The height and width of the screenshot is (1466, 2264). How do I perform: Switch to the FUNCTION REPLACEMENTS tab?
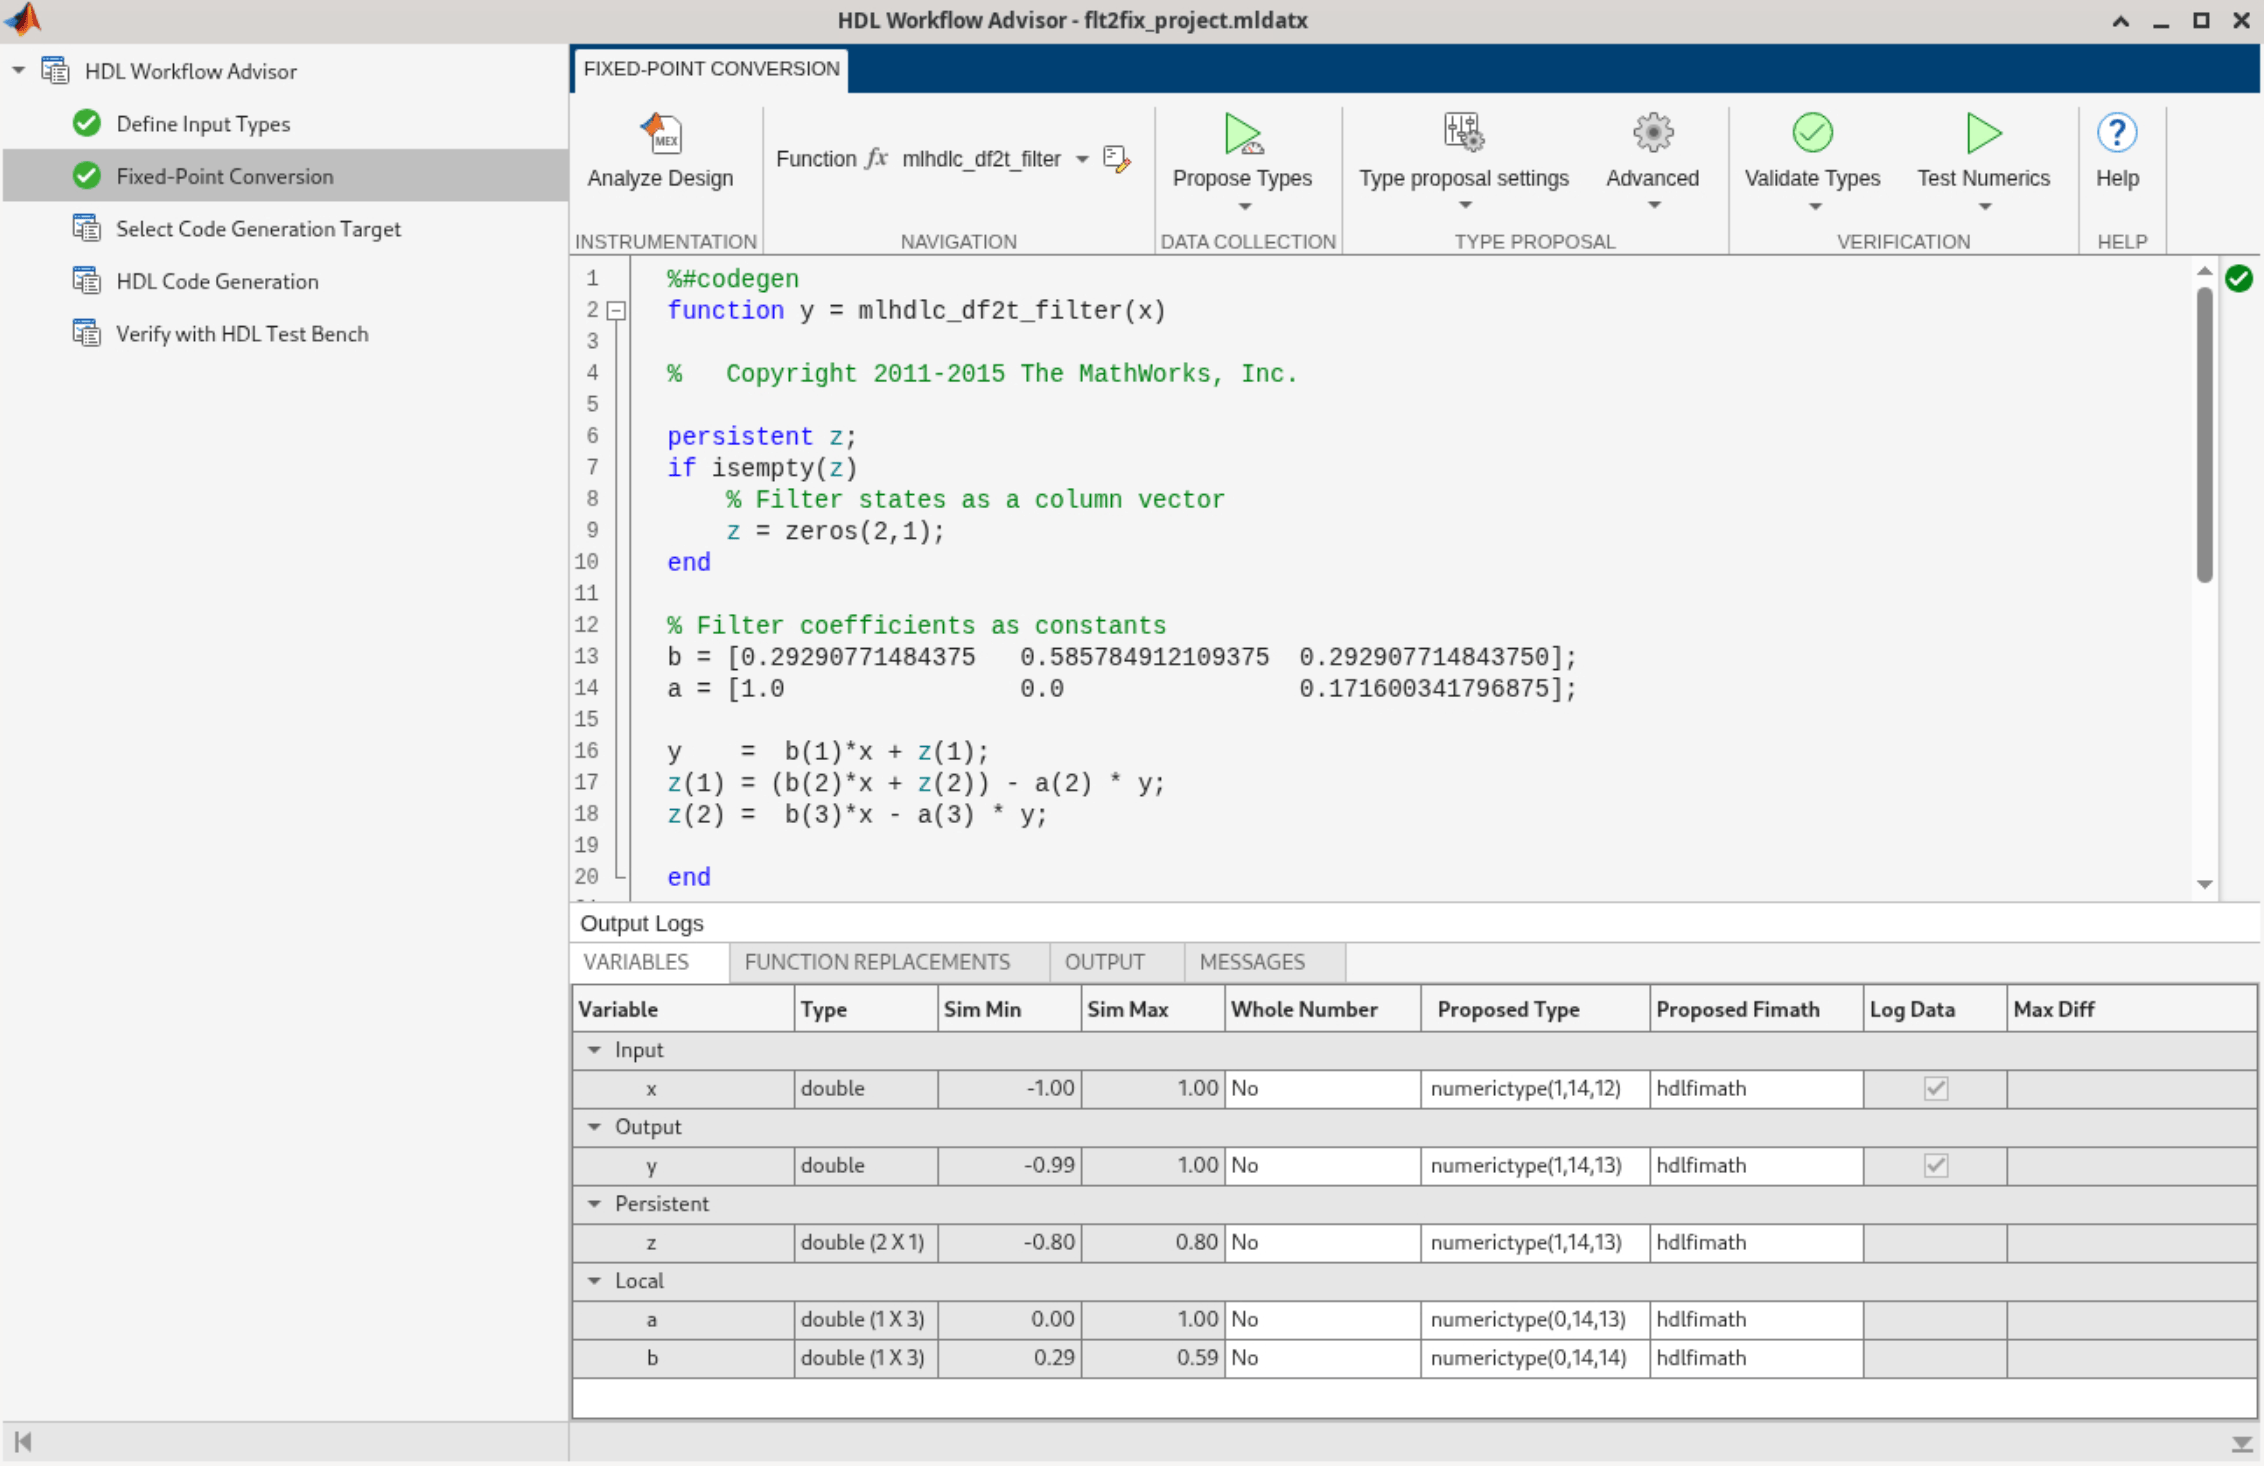[x=877, y=962]
